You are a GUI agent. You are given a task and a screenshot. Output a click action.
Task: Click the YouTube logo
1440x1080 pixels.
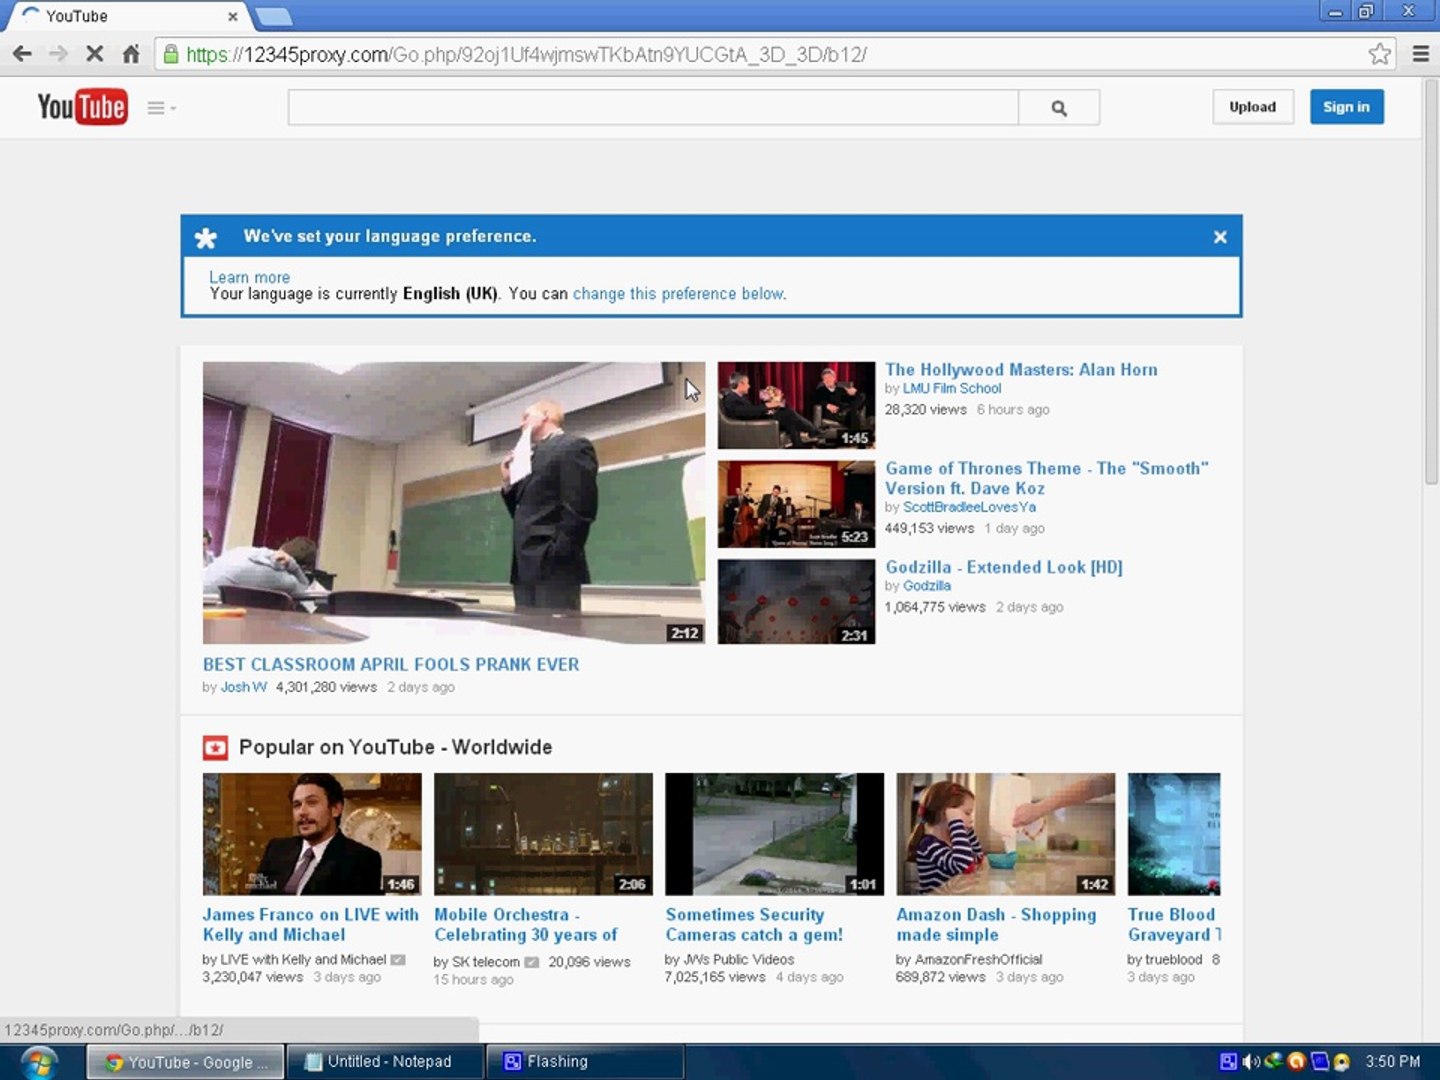pyautogui.click(x=82, y=107)
